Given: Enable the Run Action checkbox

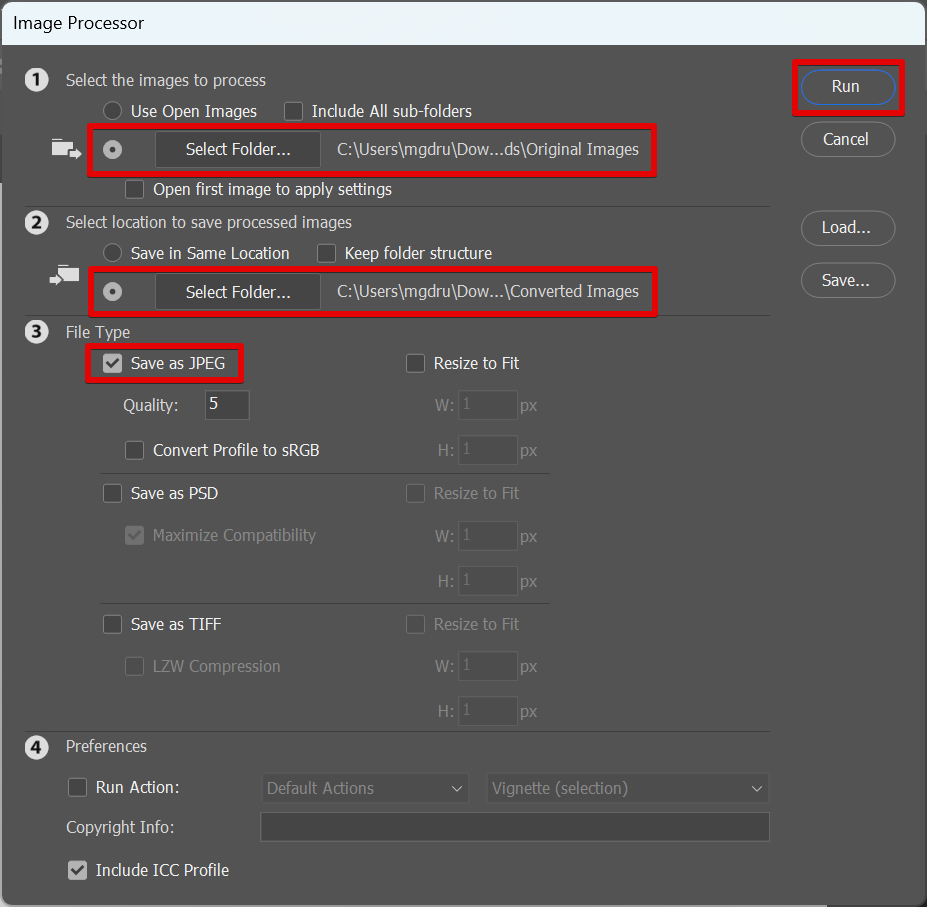Looking at the screenshot, I should (78, 788).
